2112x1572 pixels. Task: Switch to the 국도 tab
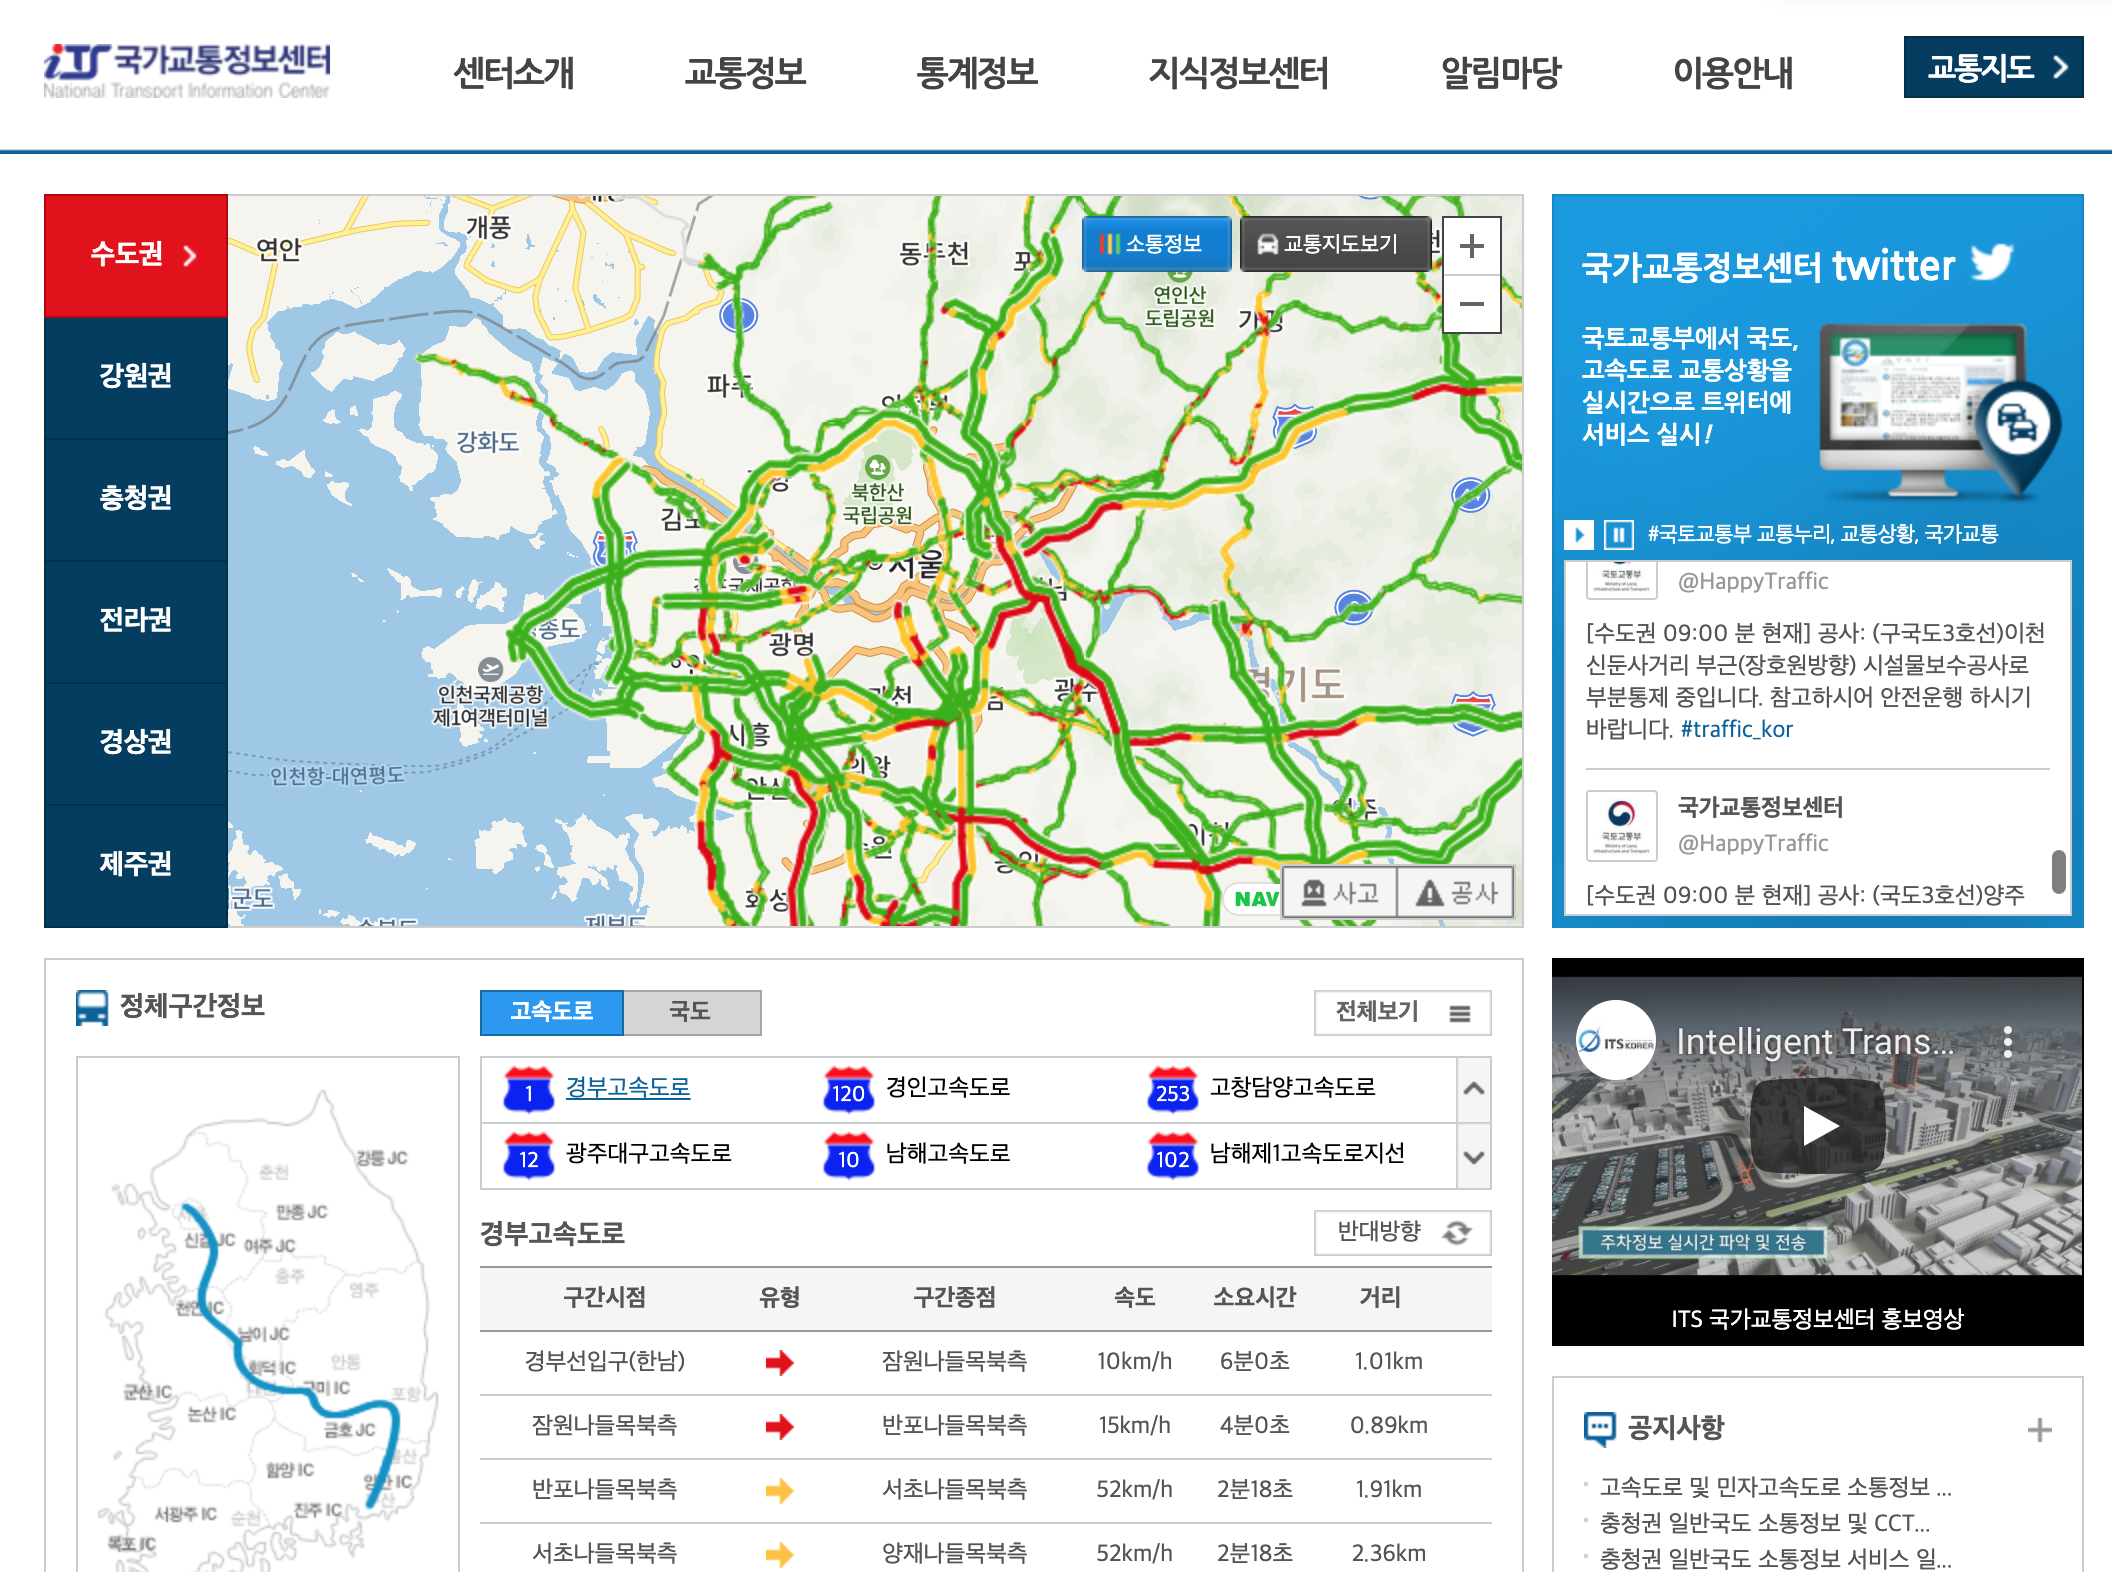690,1012
